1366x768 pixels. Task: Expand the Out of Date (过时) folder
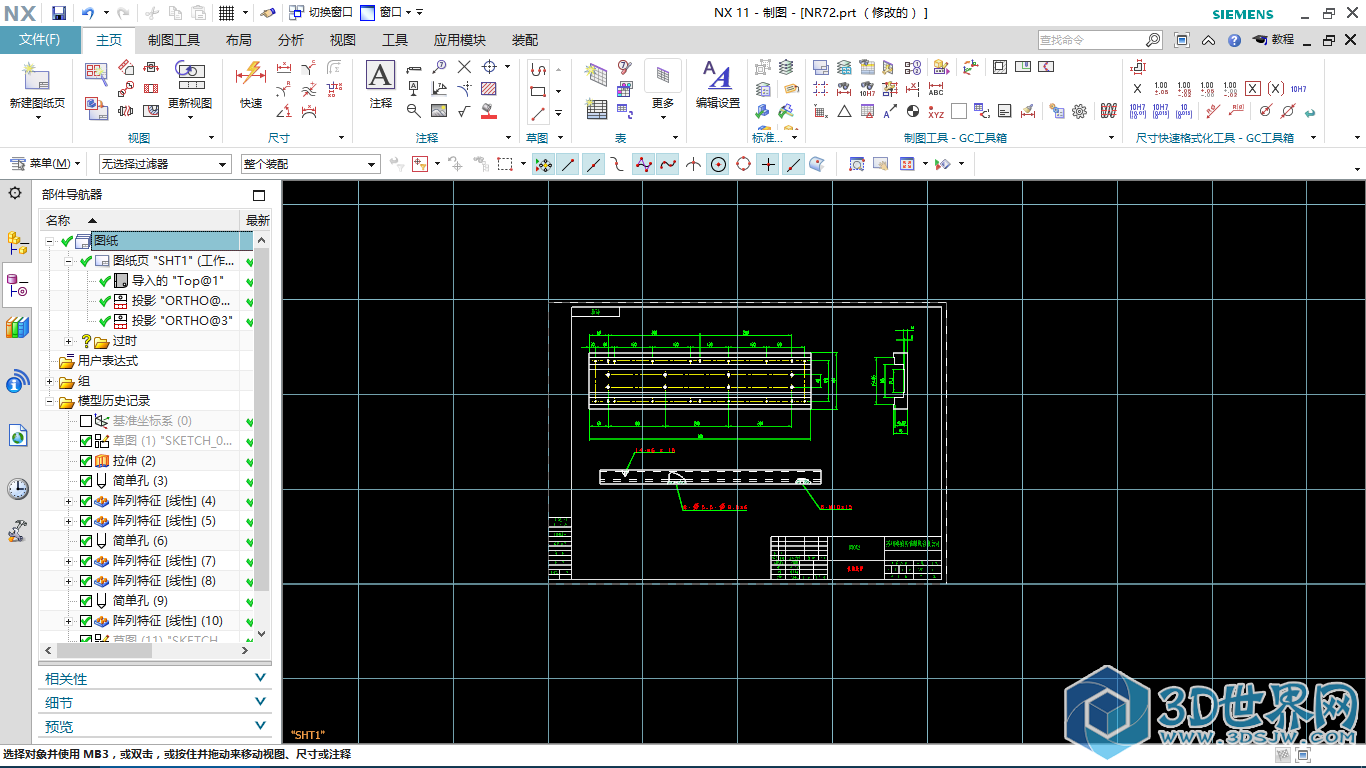point(69,341)
